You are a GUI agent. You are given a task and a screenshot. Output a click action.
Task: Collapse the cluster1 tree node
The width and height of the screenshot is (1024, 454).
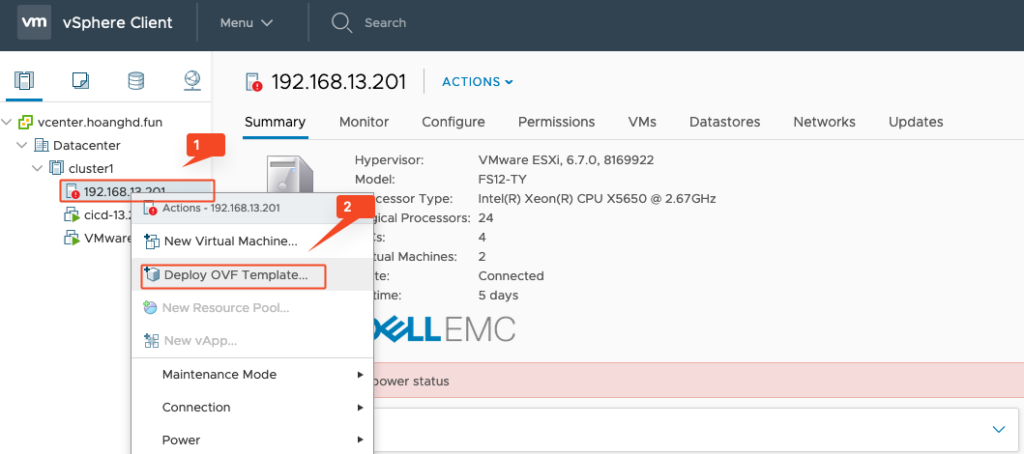(37, 169)
